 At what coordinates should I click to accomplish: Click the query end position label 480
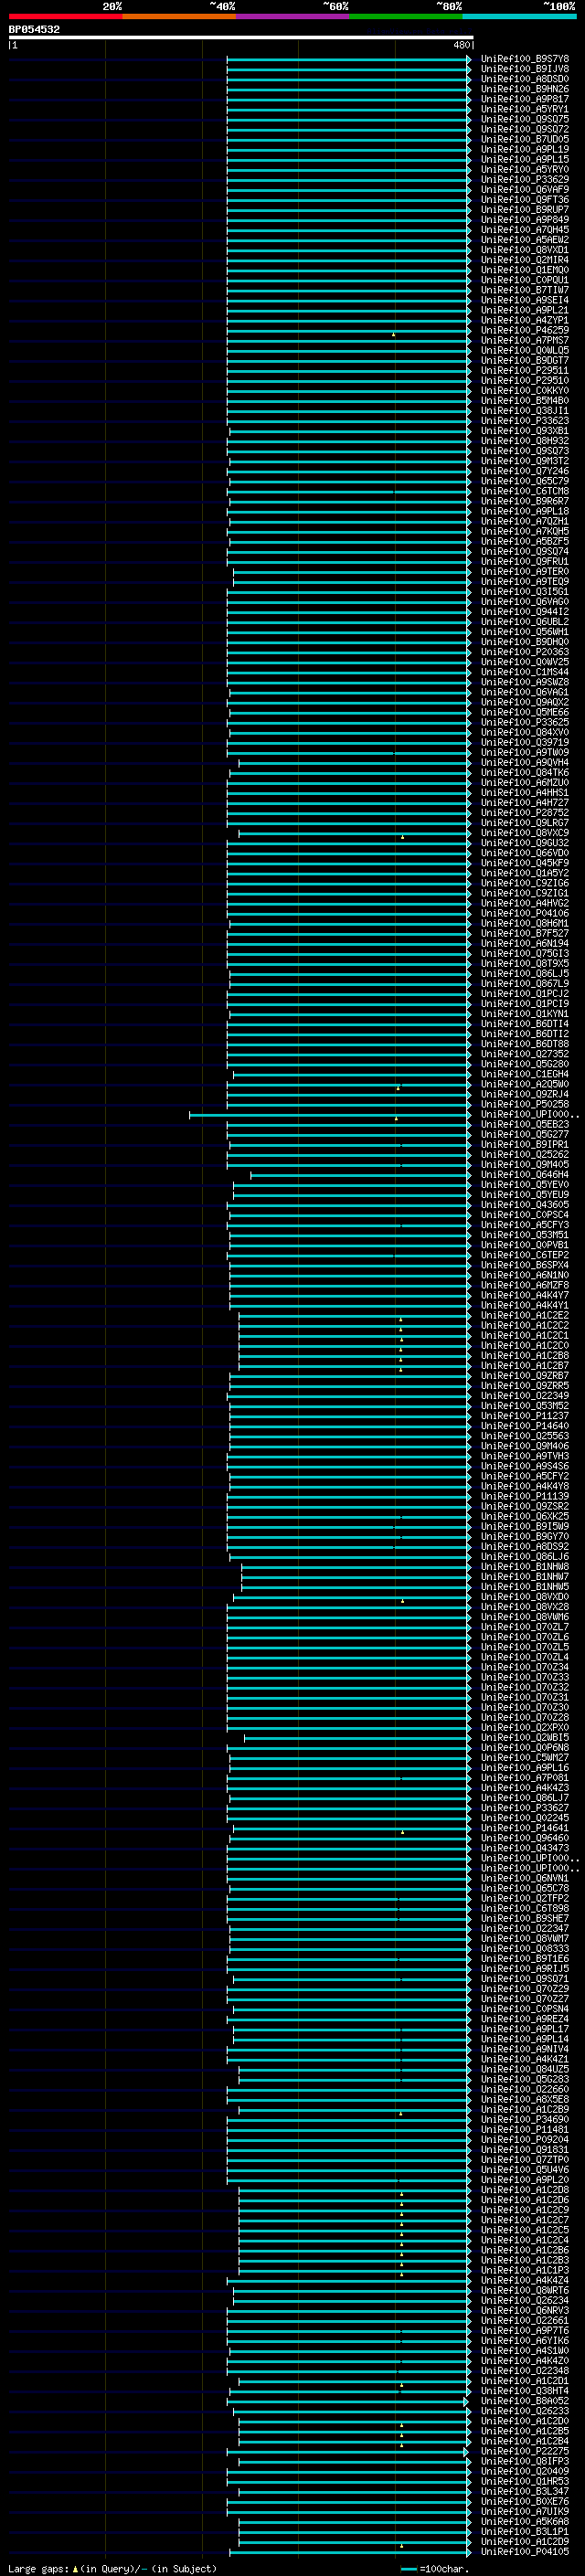coord(461,45)
